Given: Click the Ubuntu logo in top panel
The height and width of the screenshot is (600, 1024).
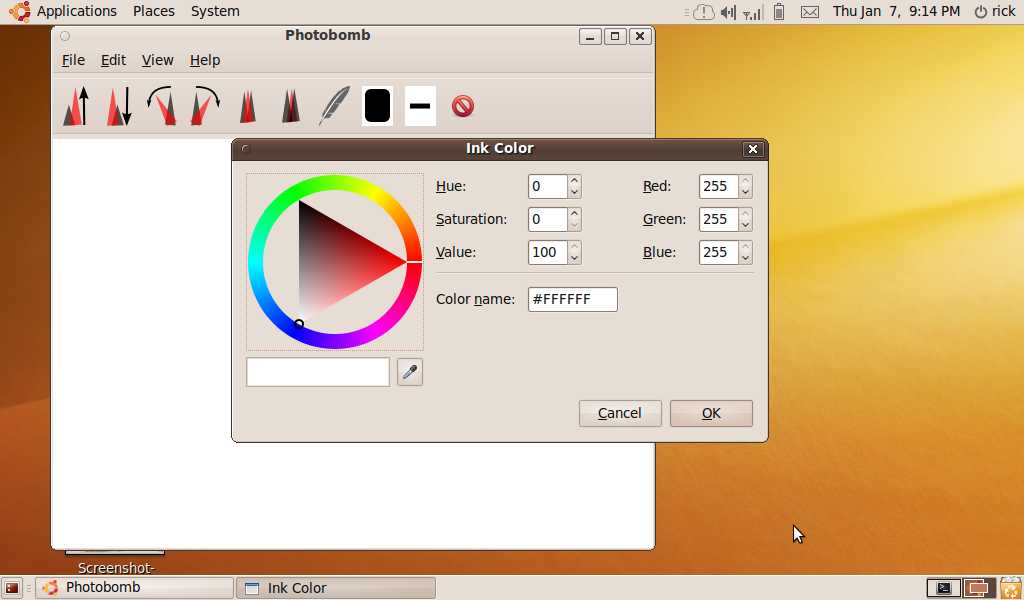Looking at the screenshot, I should pyautogui.click(x=20, y=11).
